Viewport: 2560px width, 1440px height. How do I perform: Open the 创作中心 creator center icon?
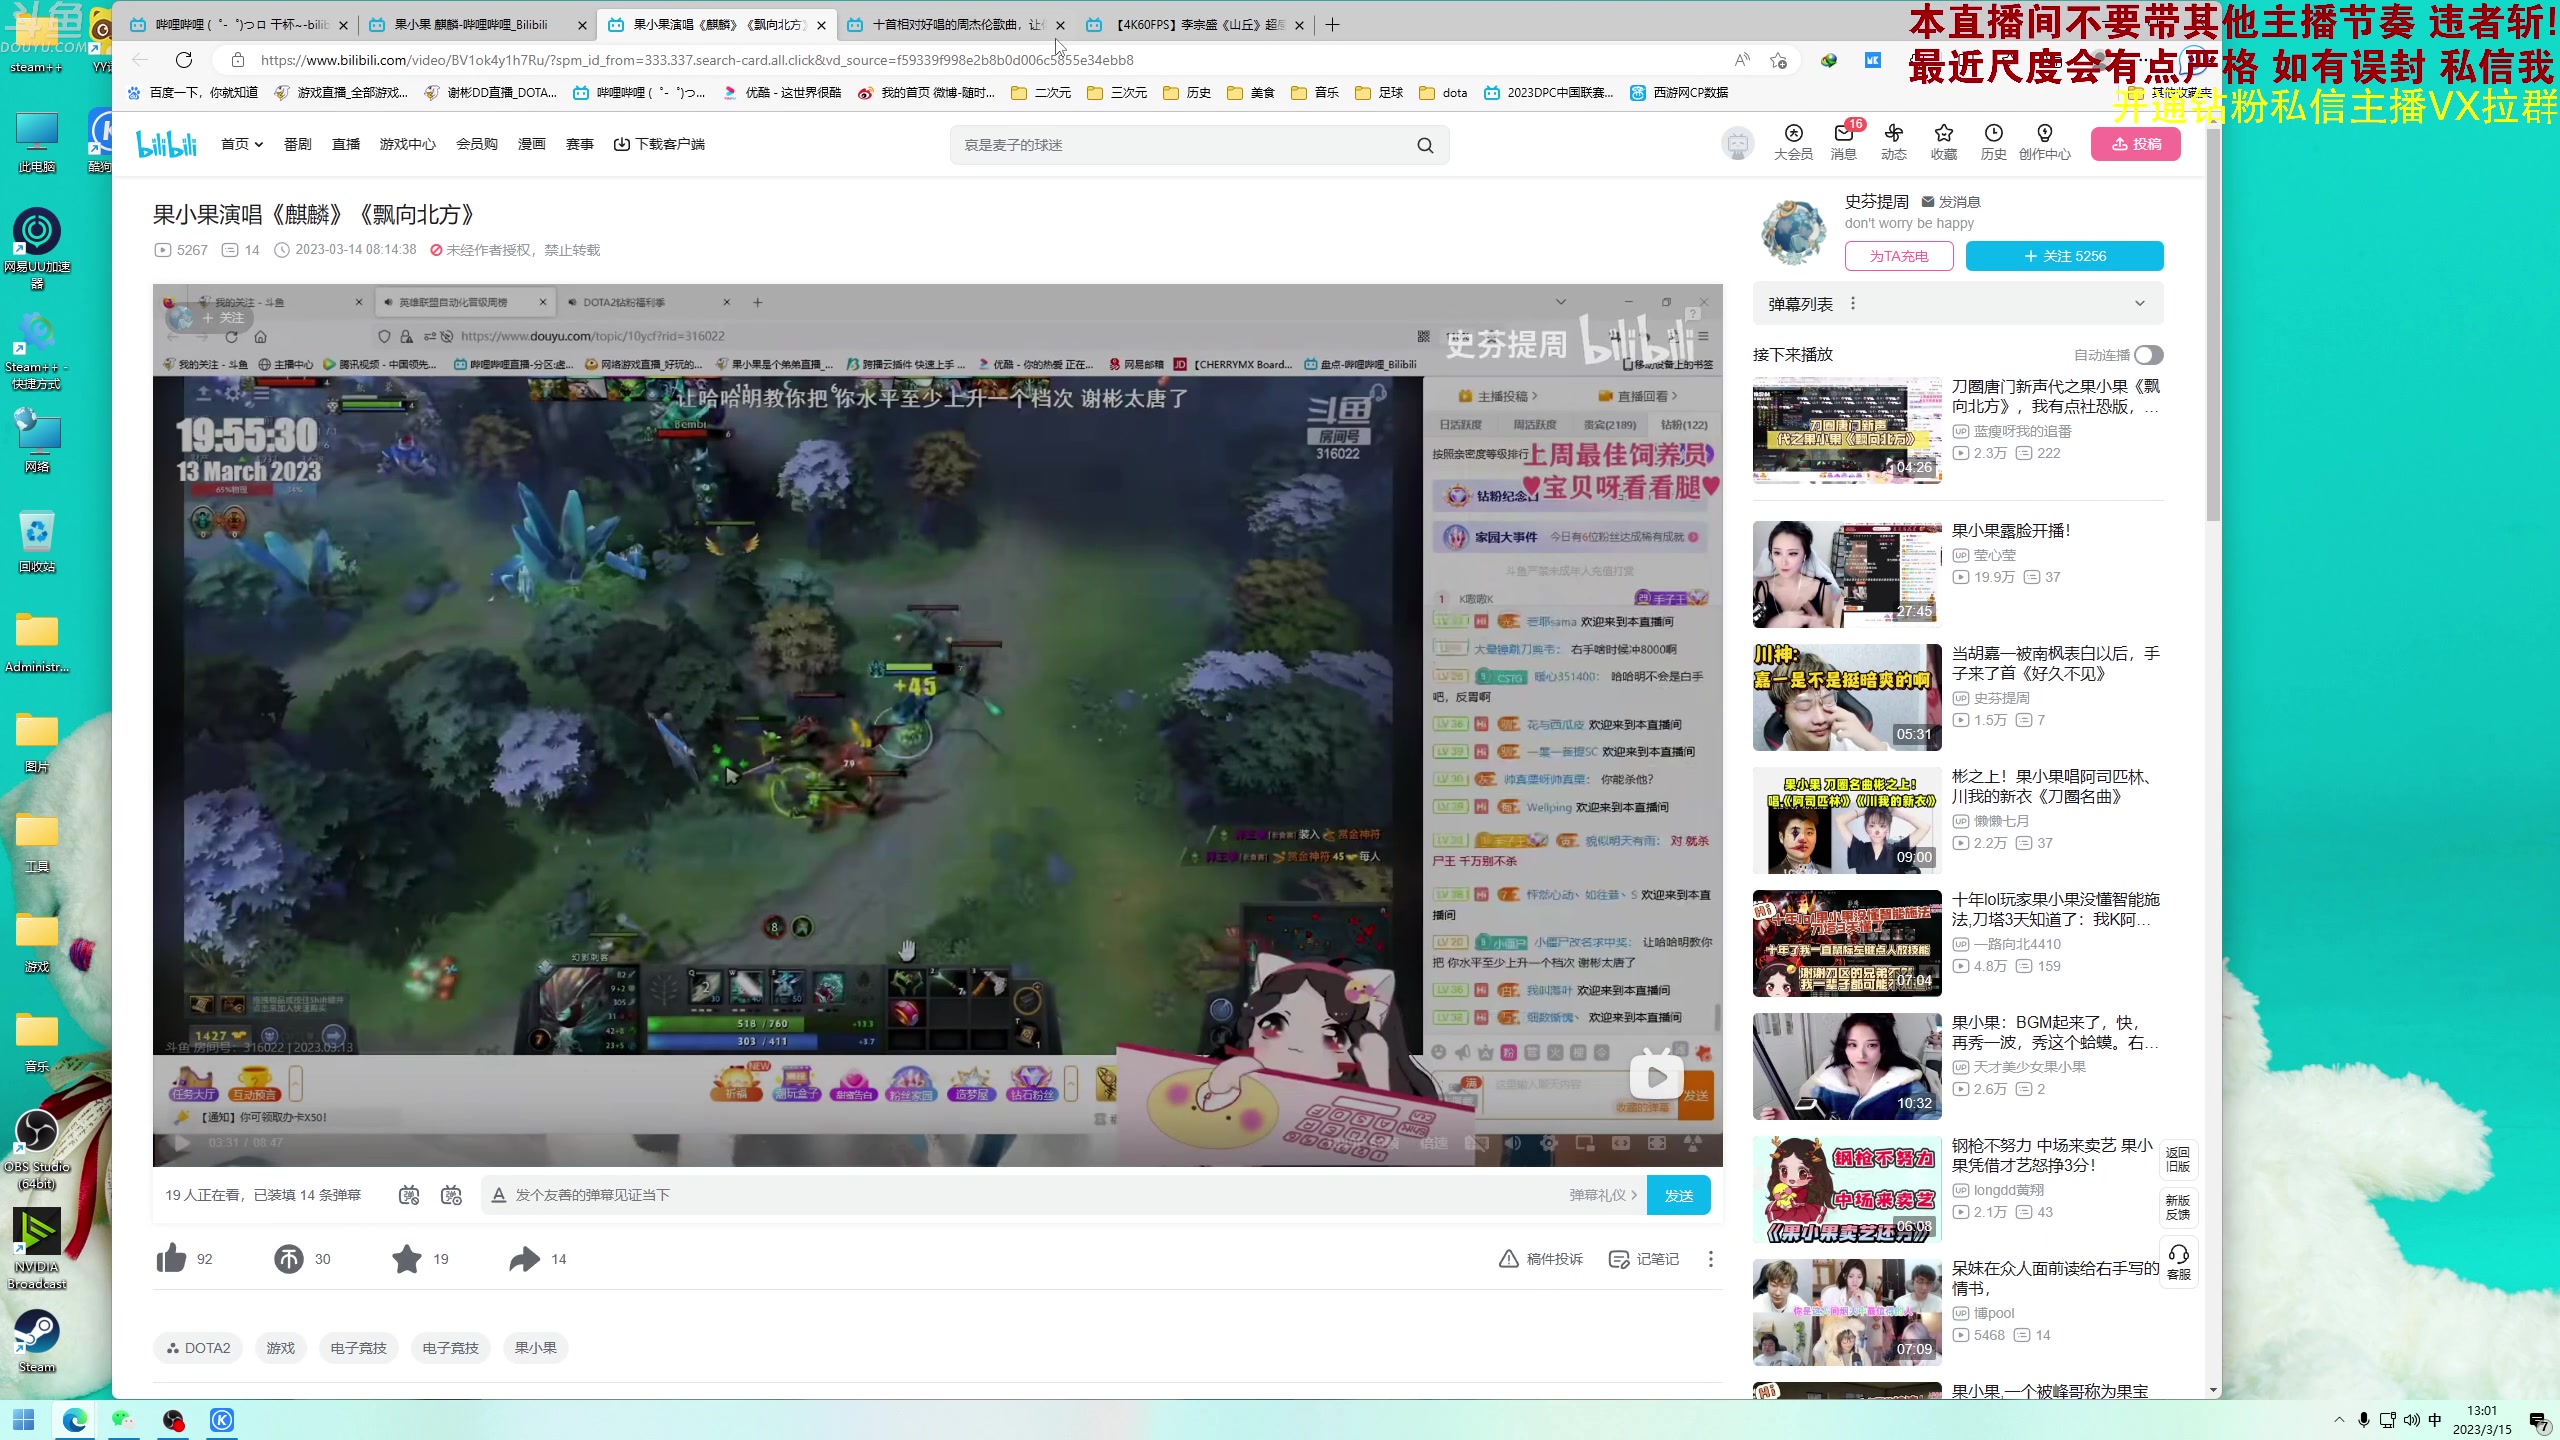click(2044, 142)
